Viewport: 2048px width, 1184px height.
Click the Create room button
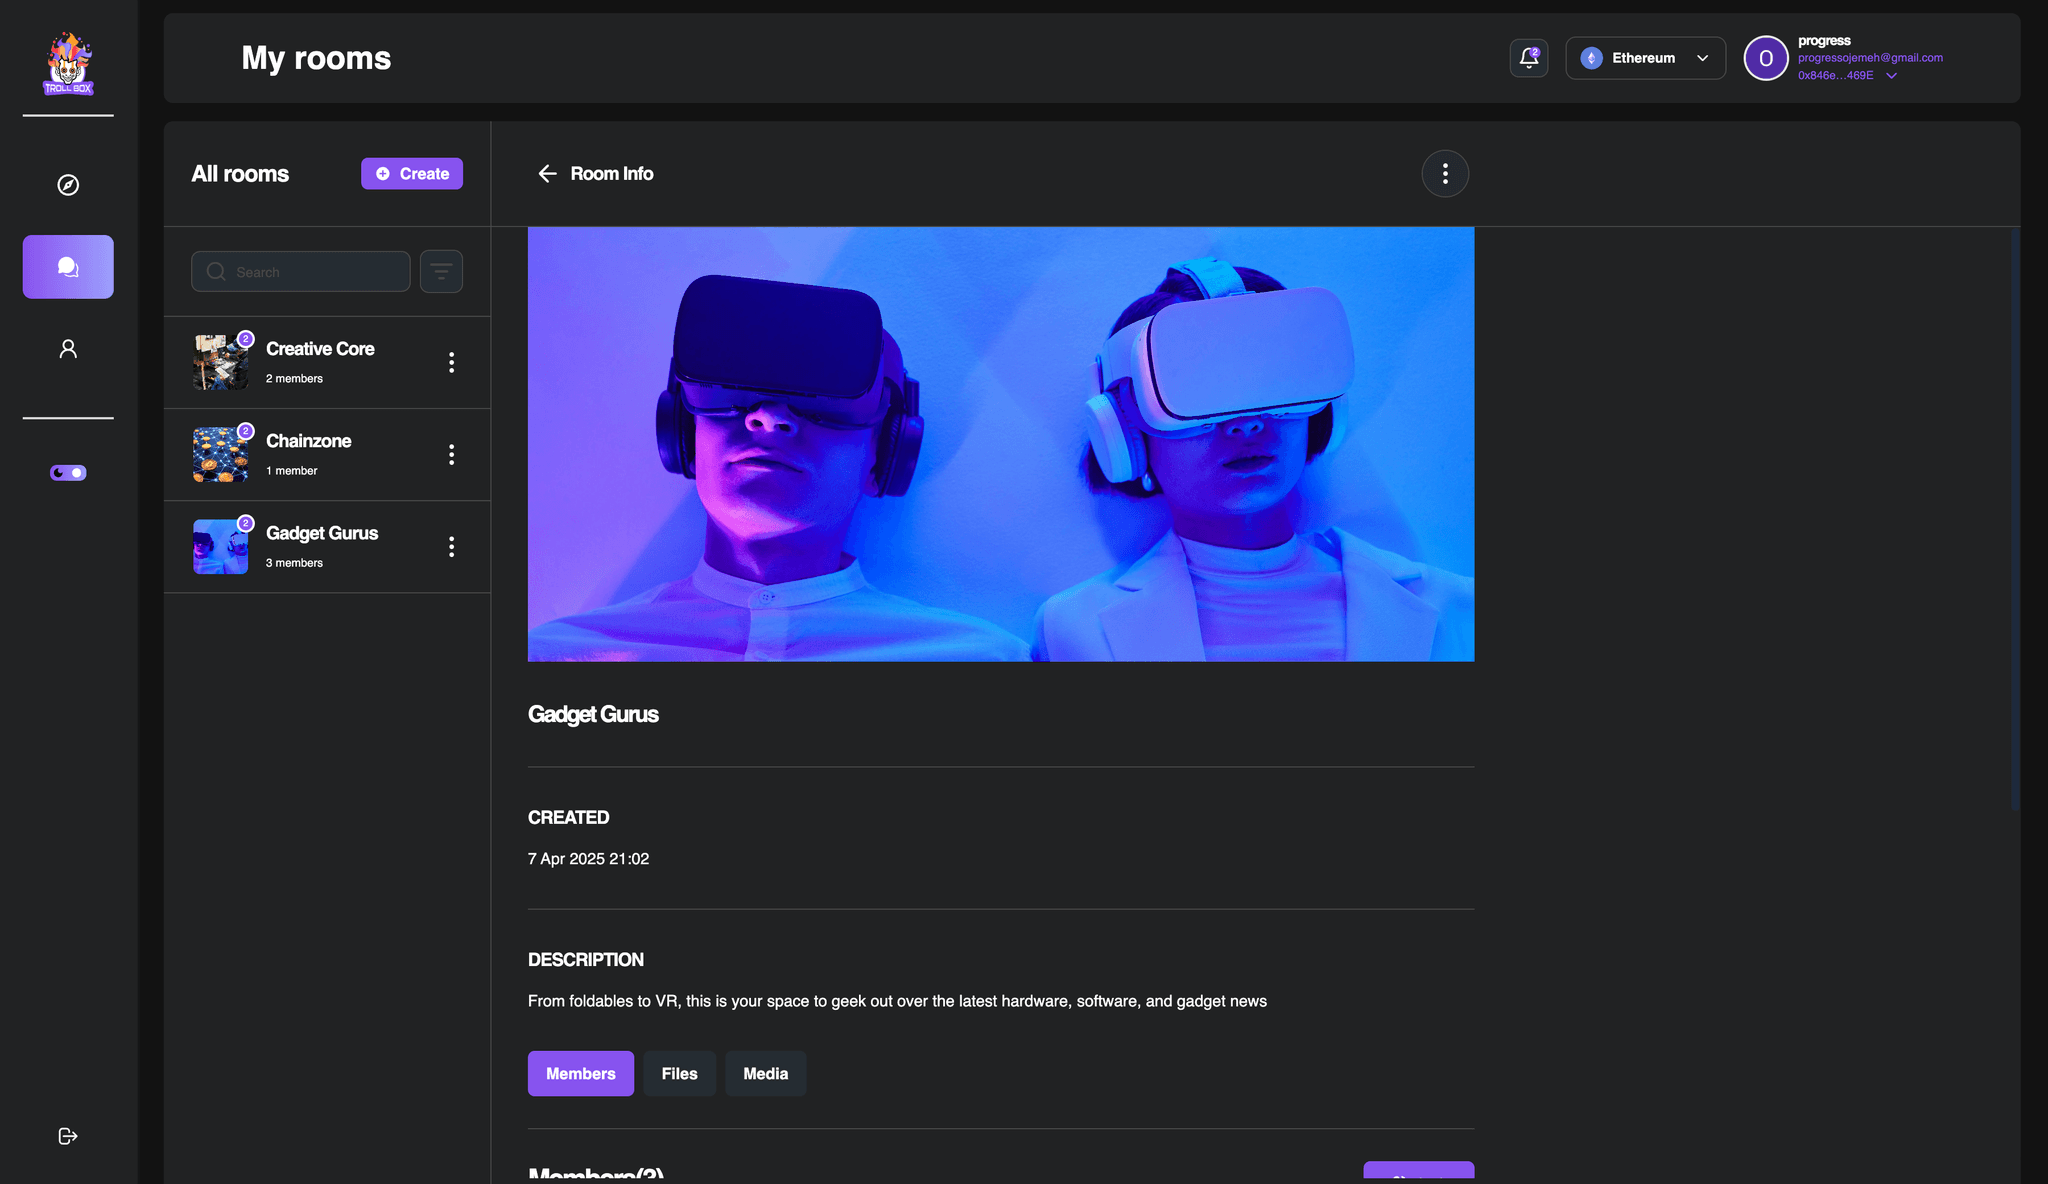411,173
